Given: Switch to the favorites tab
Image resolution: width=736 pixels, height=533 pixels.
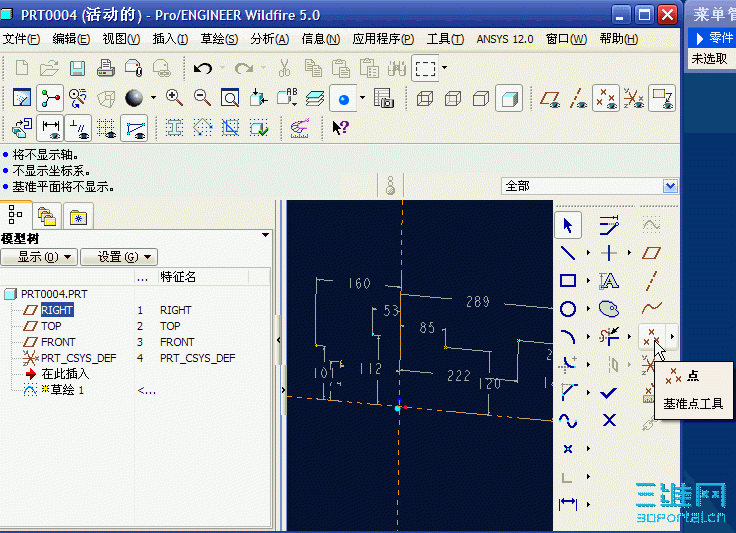Looking at the screenshot, I should point(78,217).
